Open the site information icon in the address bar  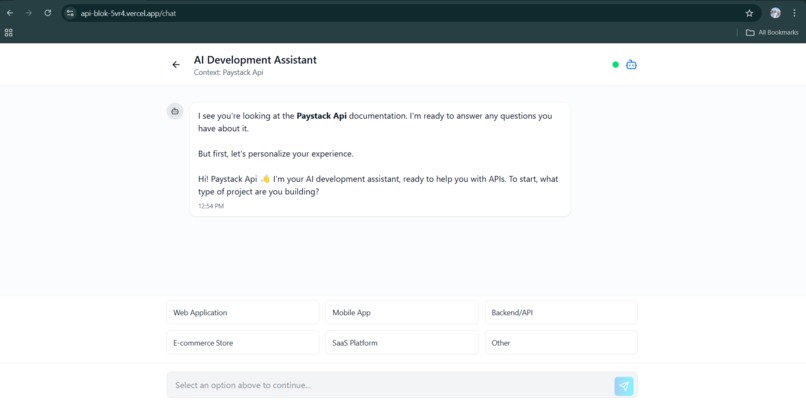(x=70, y=13)
